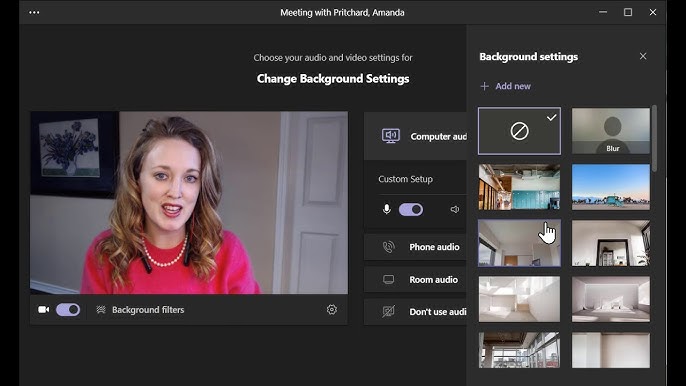Click the Computer audio speaker-monitor icon
Viewport: 686px width, 386px height.
(390, 136)
